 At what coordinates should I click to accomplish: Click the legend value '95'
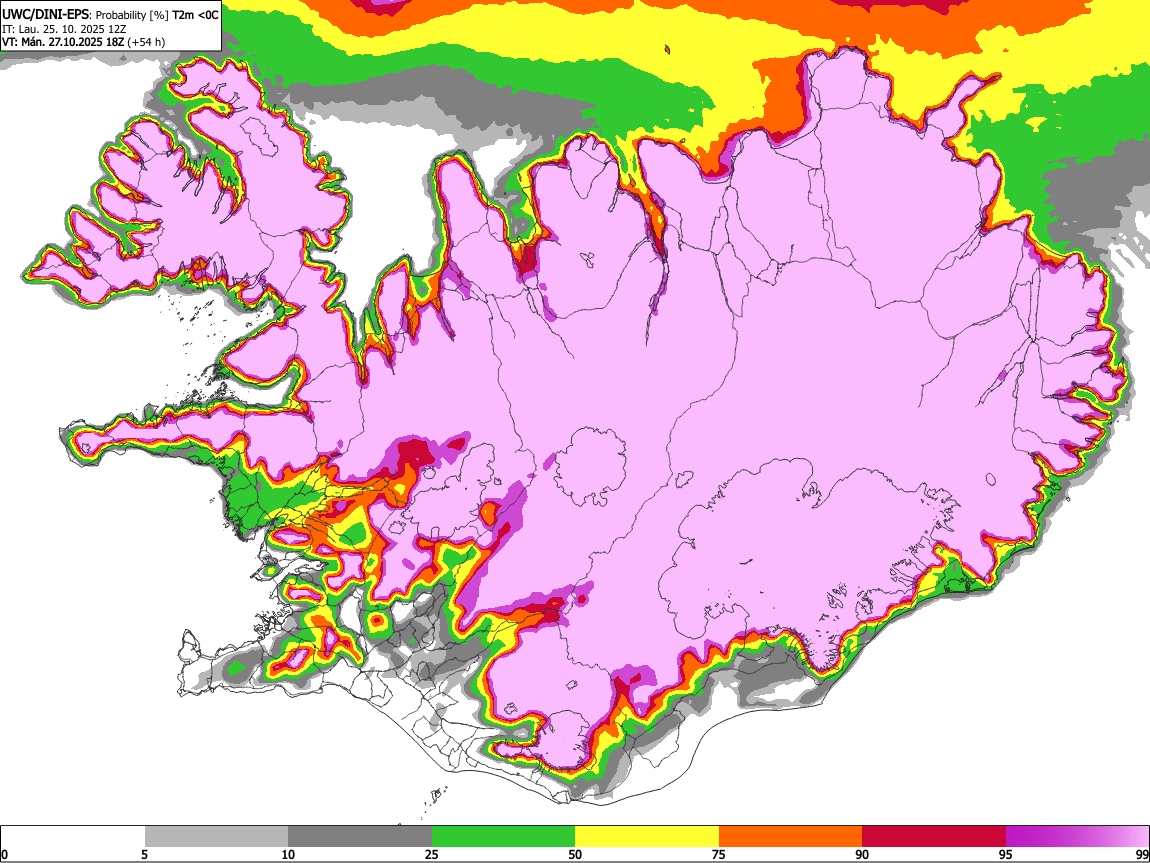(1006, 855)
